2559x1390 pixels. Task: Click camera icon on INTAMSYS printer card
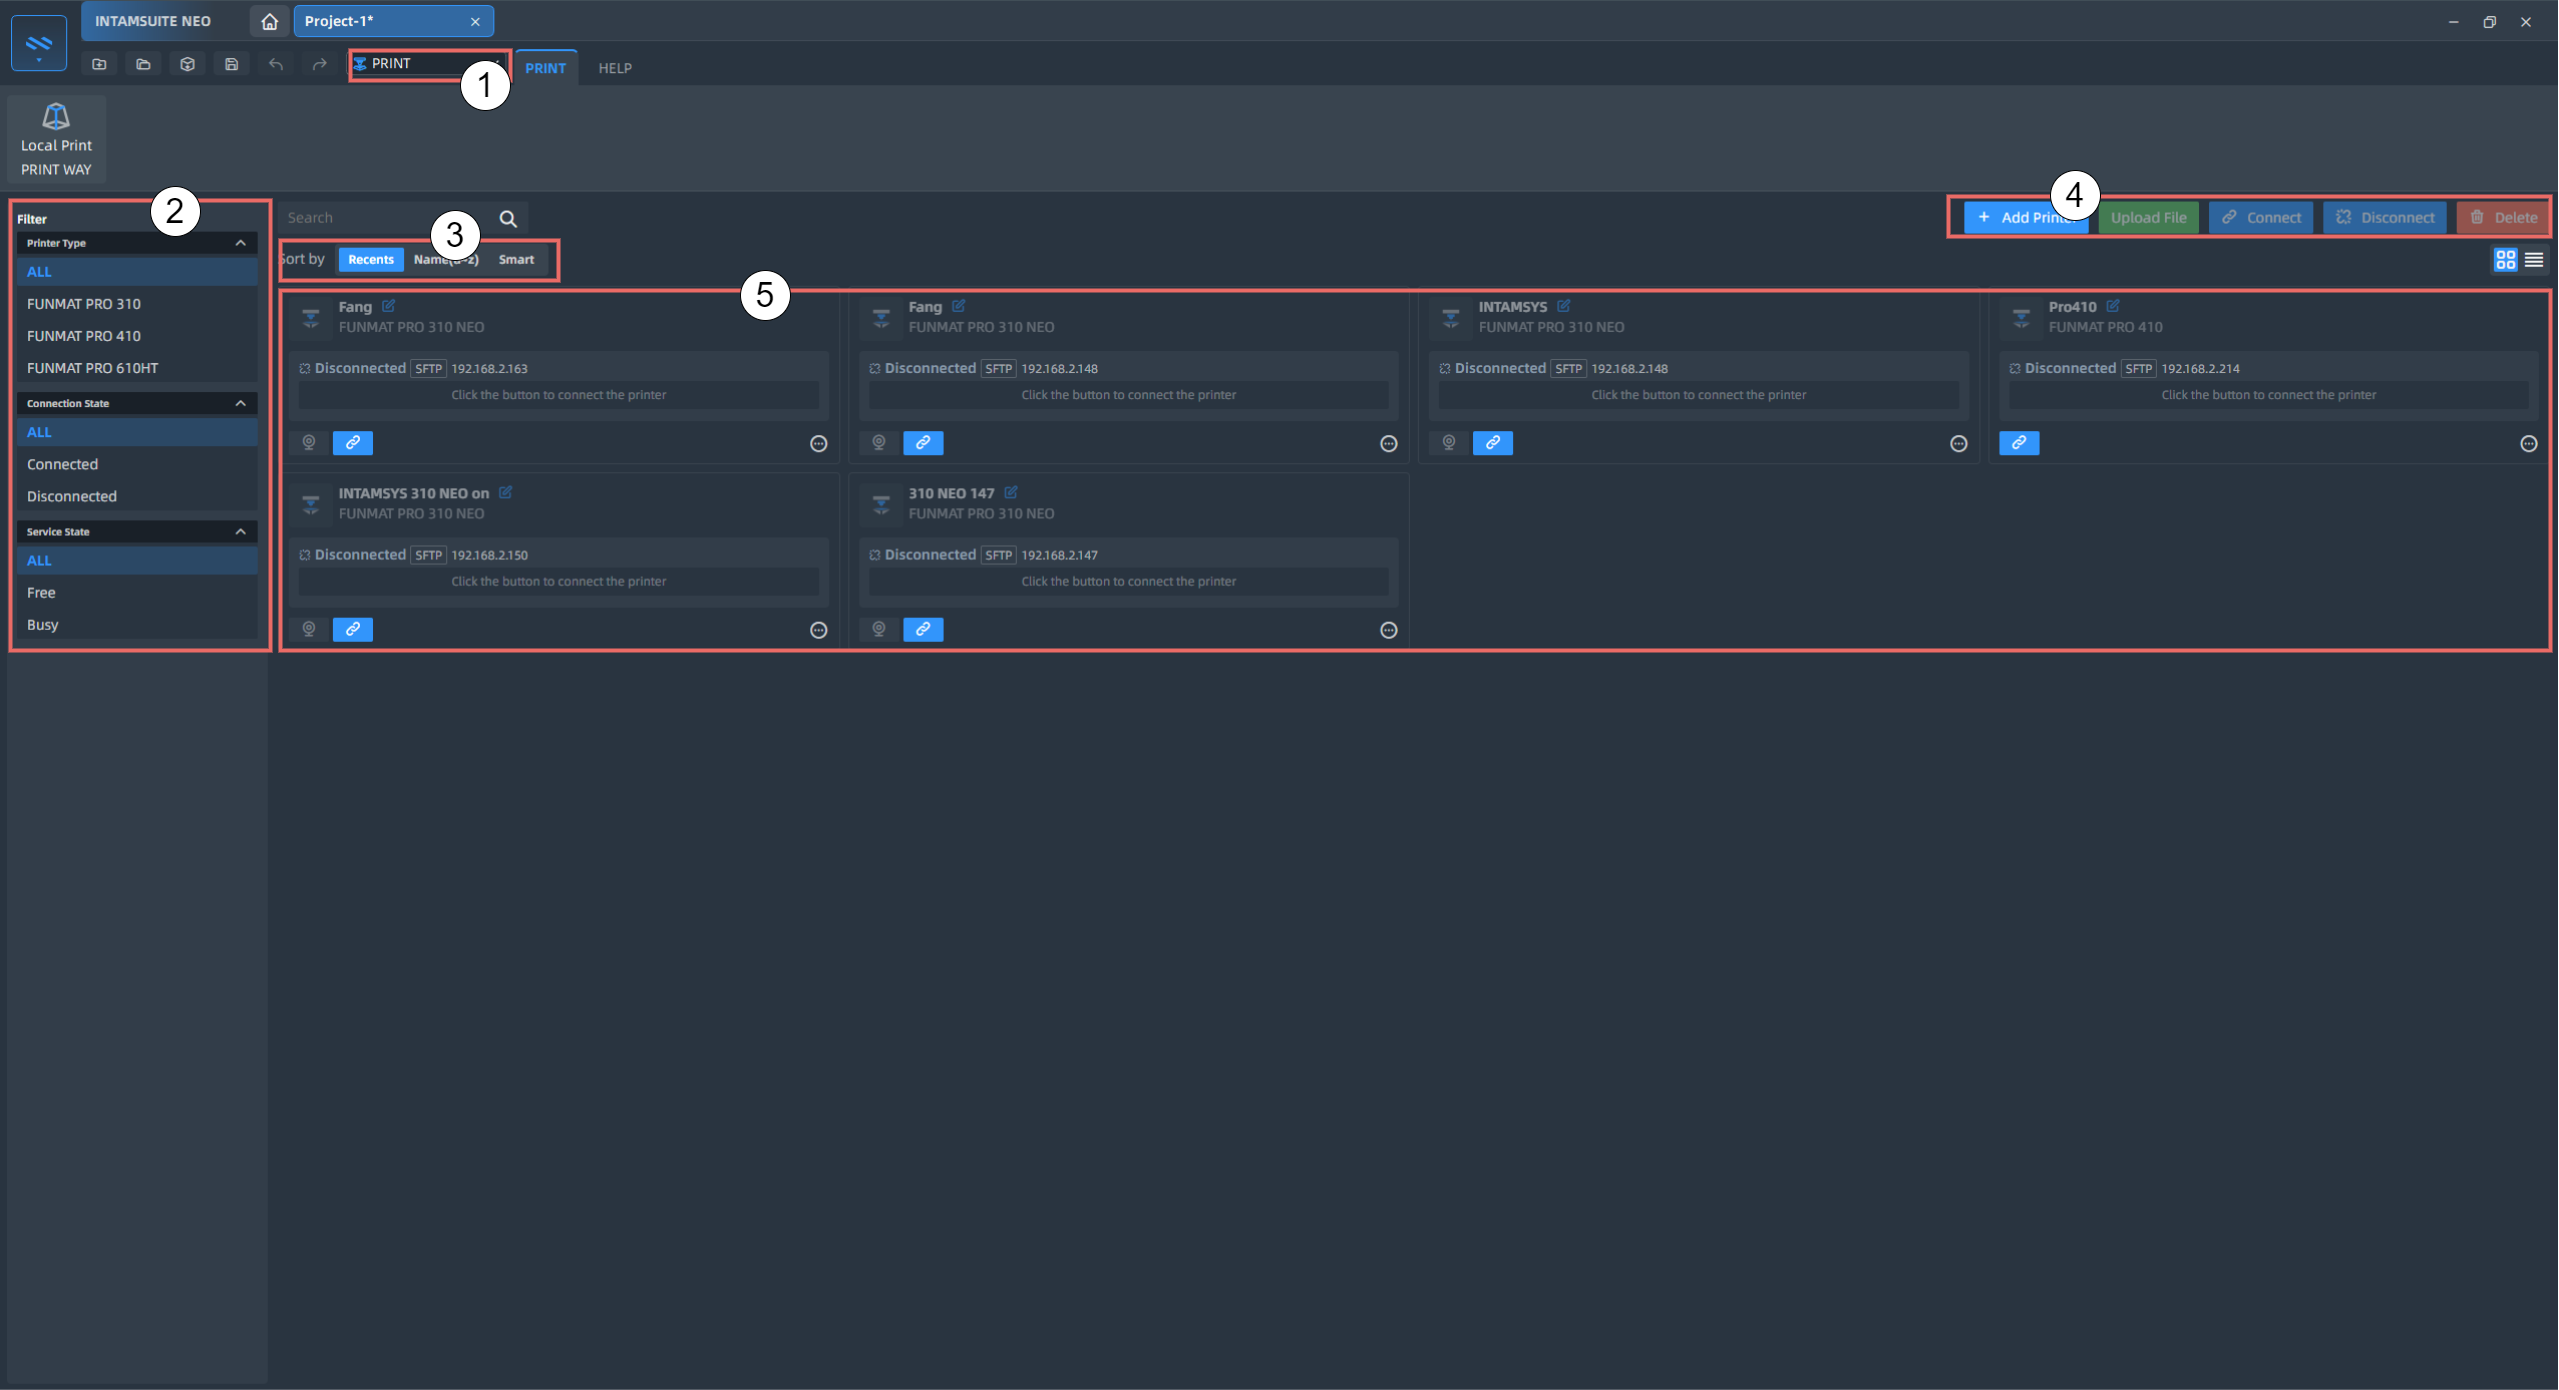pos(1448,442)
